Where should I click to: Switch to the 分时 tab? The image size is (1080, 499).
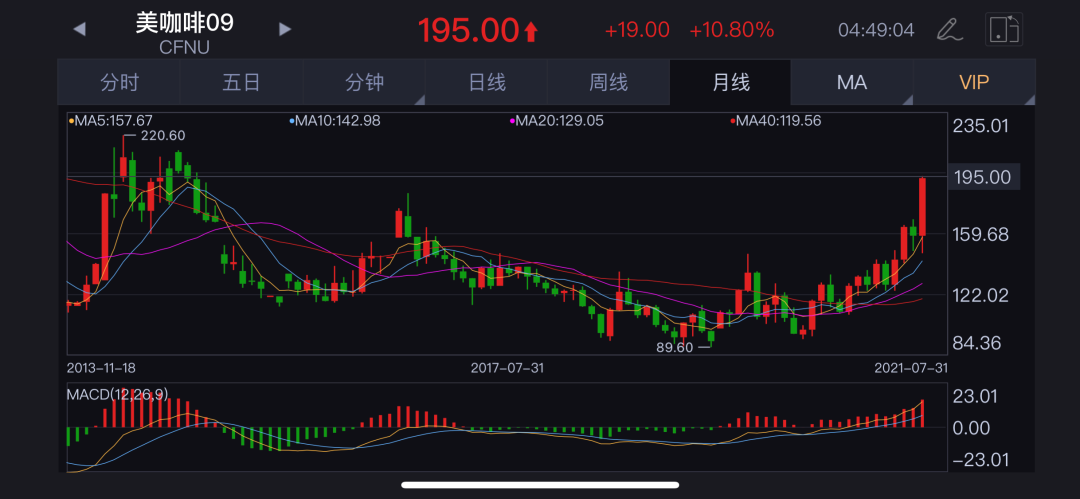coord(119,83)
